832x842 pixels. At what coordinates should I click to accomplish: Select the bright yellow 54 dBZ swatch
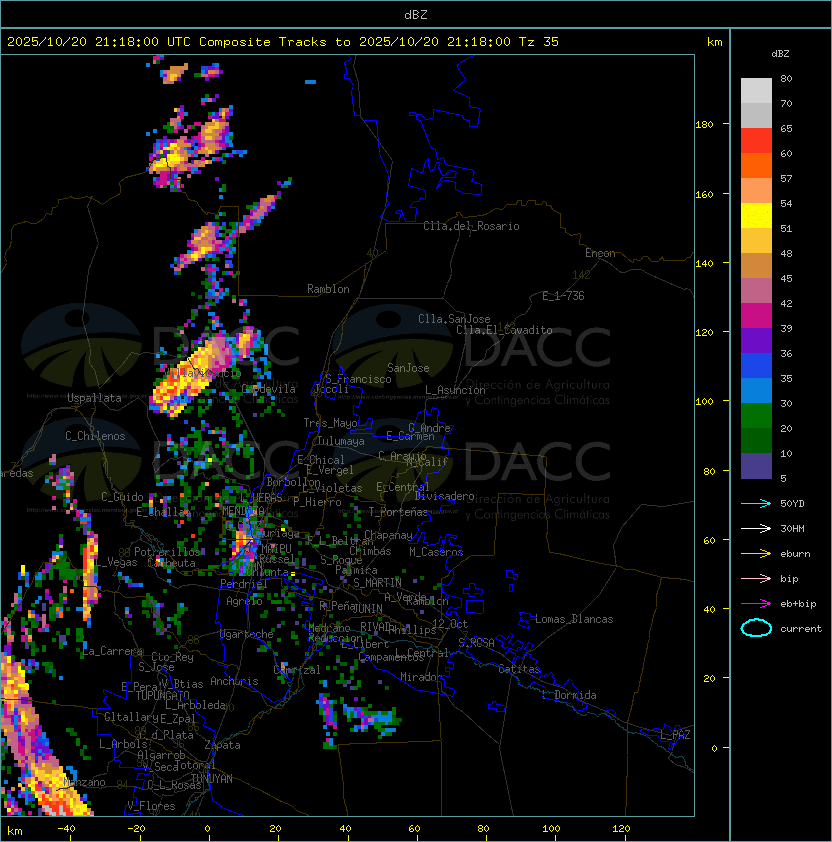pos(756,215)
